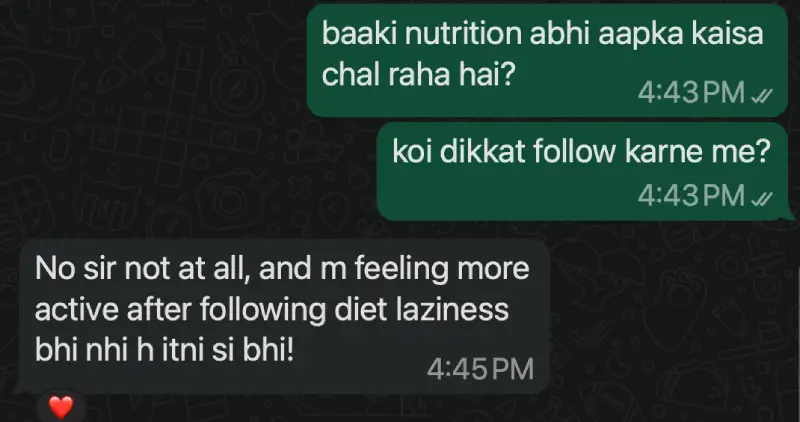This screenshot has width=800, height=422.
Task: Click the 4:45 PM timestamp on the reply
Action: [480, 369]
